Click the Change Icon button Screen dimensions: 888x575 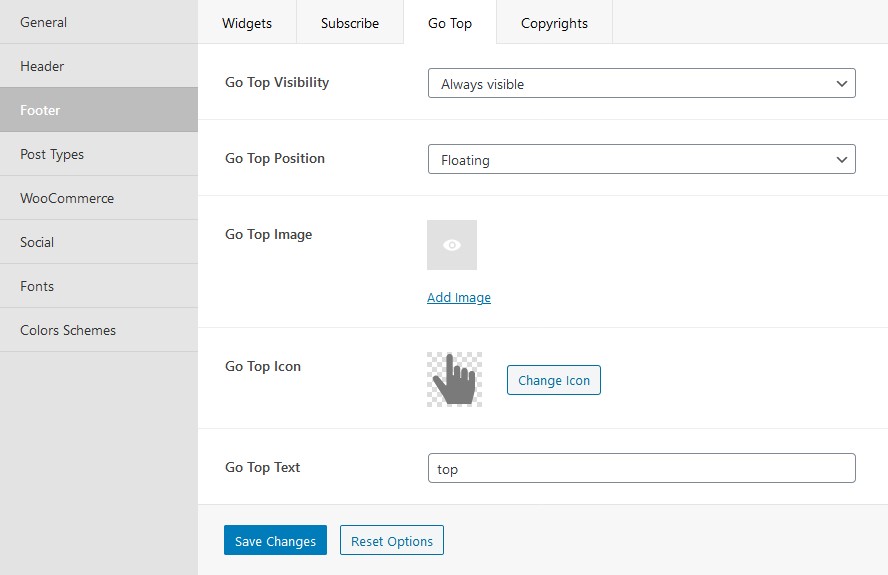[x=554, y=380]
